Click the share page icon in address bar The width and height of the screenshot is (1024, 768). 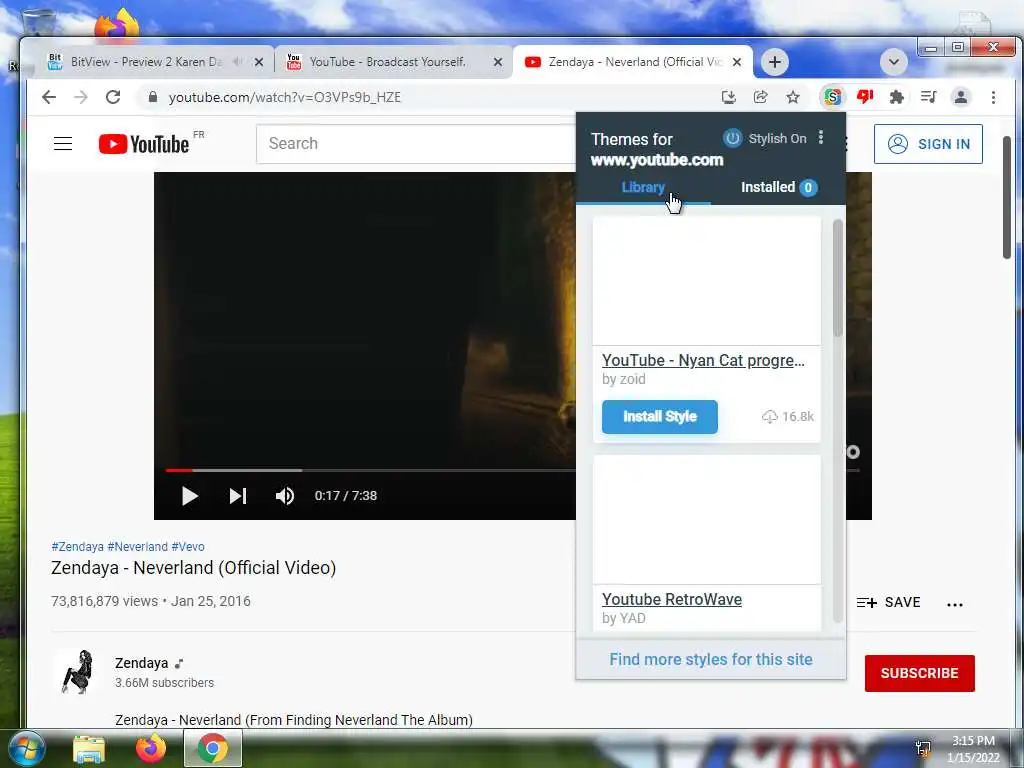click(x=760, y=97)
